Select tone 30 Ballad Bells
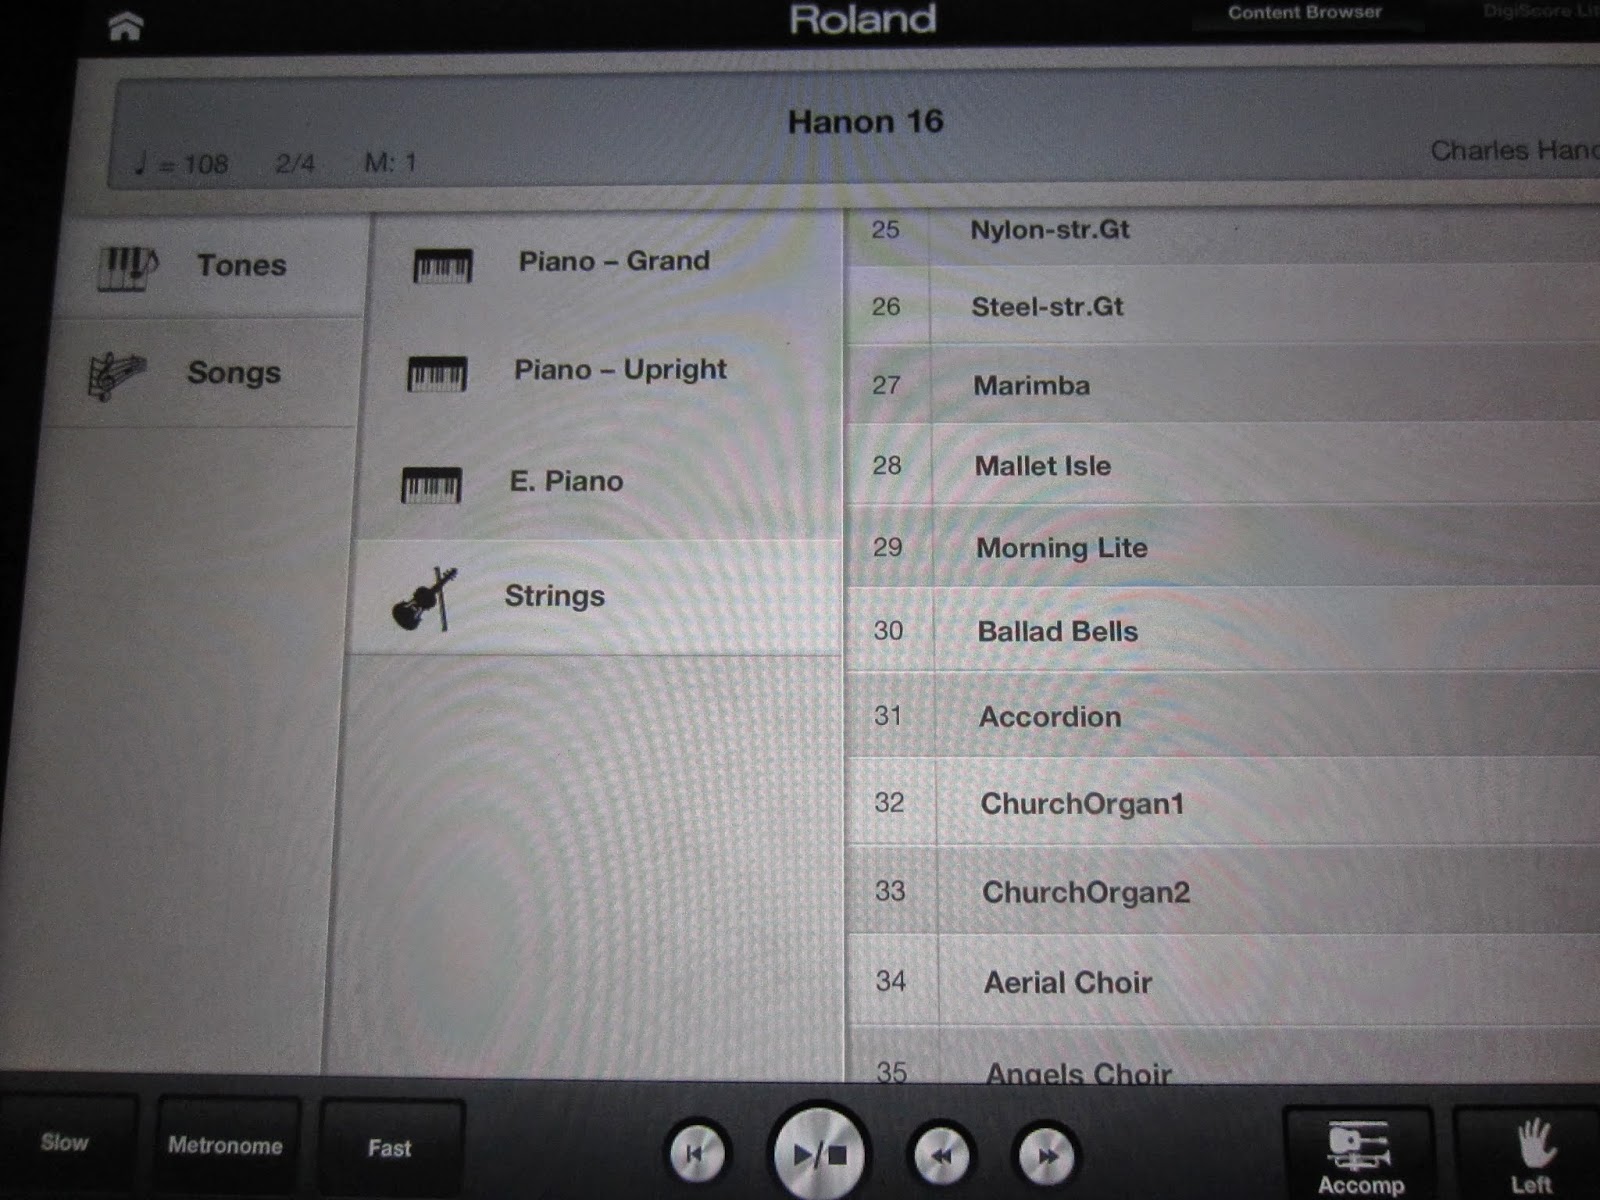This screenshot has height=1200, width=1600. pos(1224,630)
